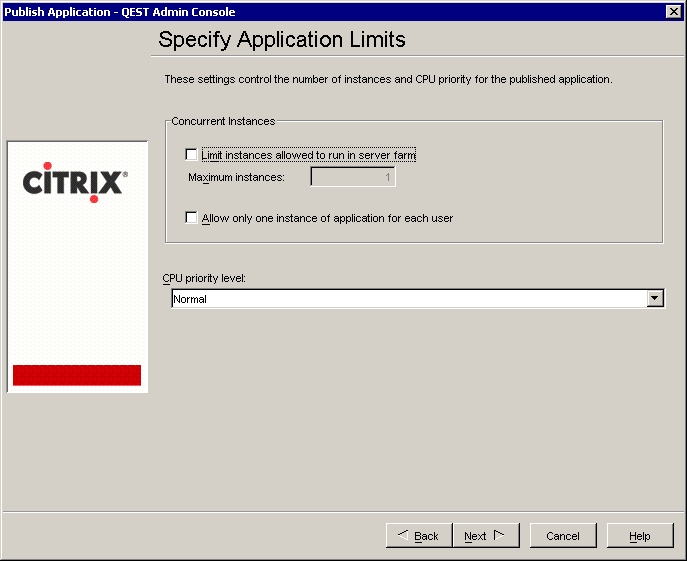Click the Publish Application title bar
Viewport: 687px width, 561px height.
[300, 11]
